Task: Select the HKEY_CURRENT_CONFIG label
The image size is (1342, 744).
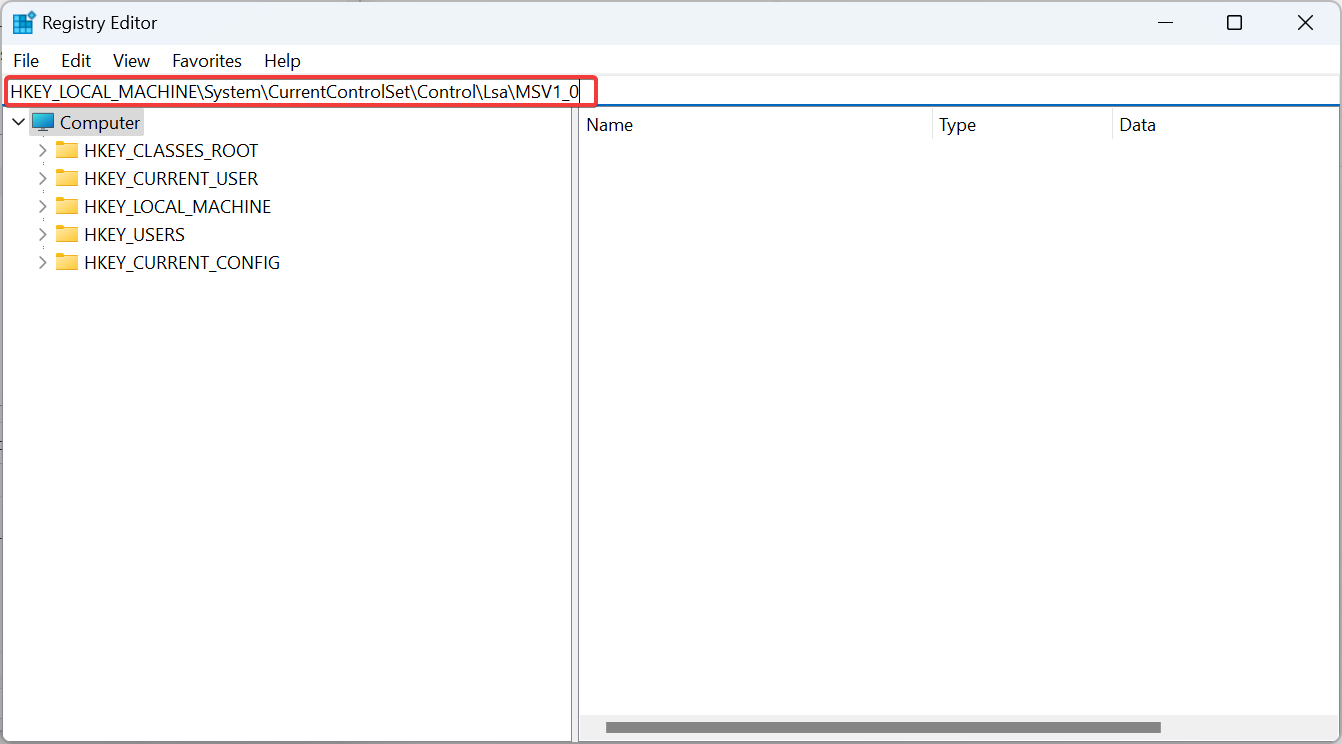Action: 182,263
